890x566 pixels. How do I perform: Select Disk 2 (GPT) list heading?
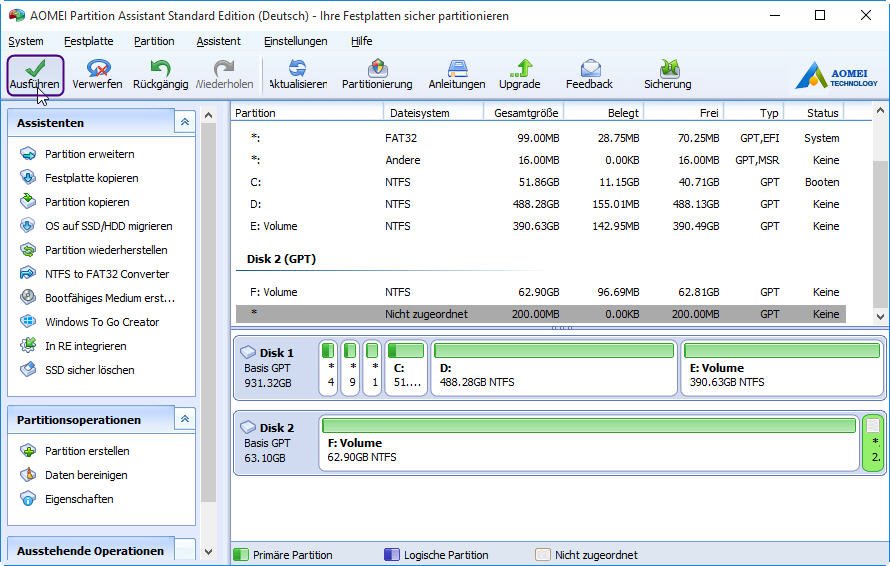pos(281,259)
